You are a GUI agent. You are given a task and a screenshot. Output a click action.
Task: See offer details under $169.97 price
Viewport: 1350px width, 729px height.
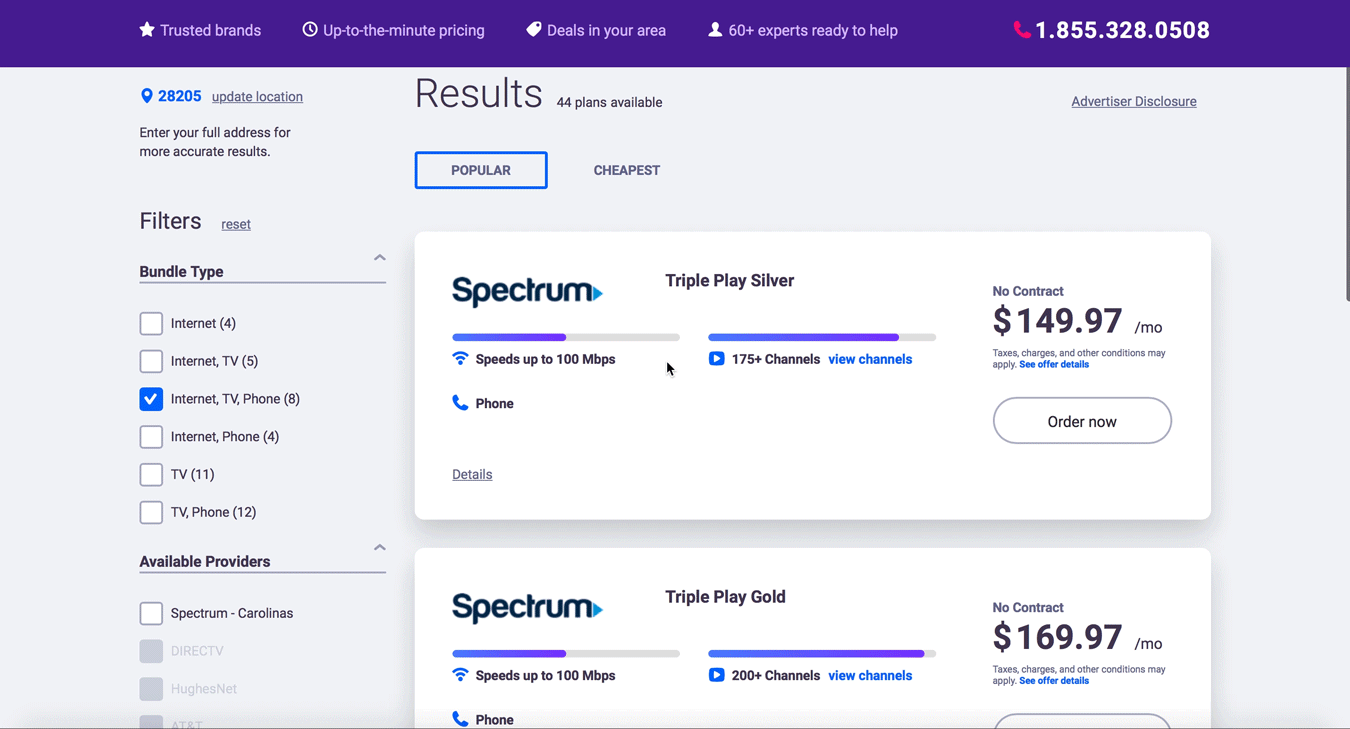tap(1054, 681)
